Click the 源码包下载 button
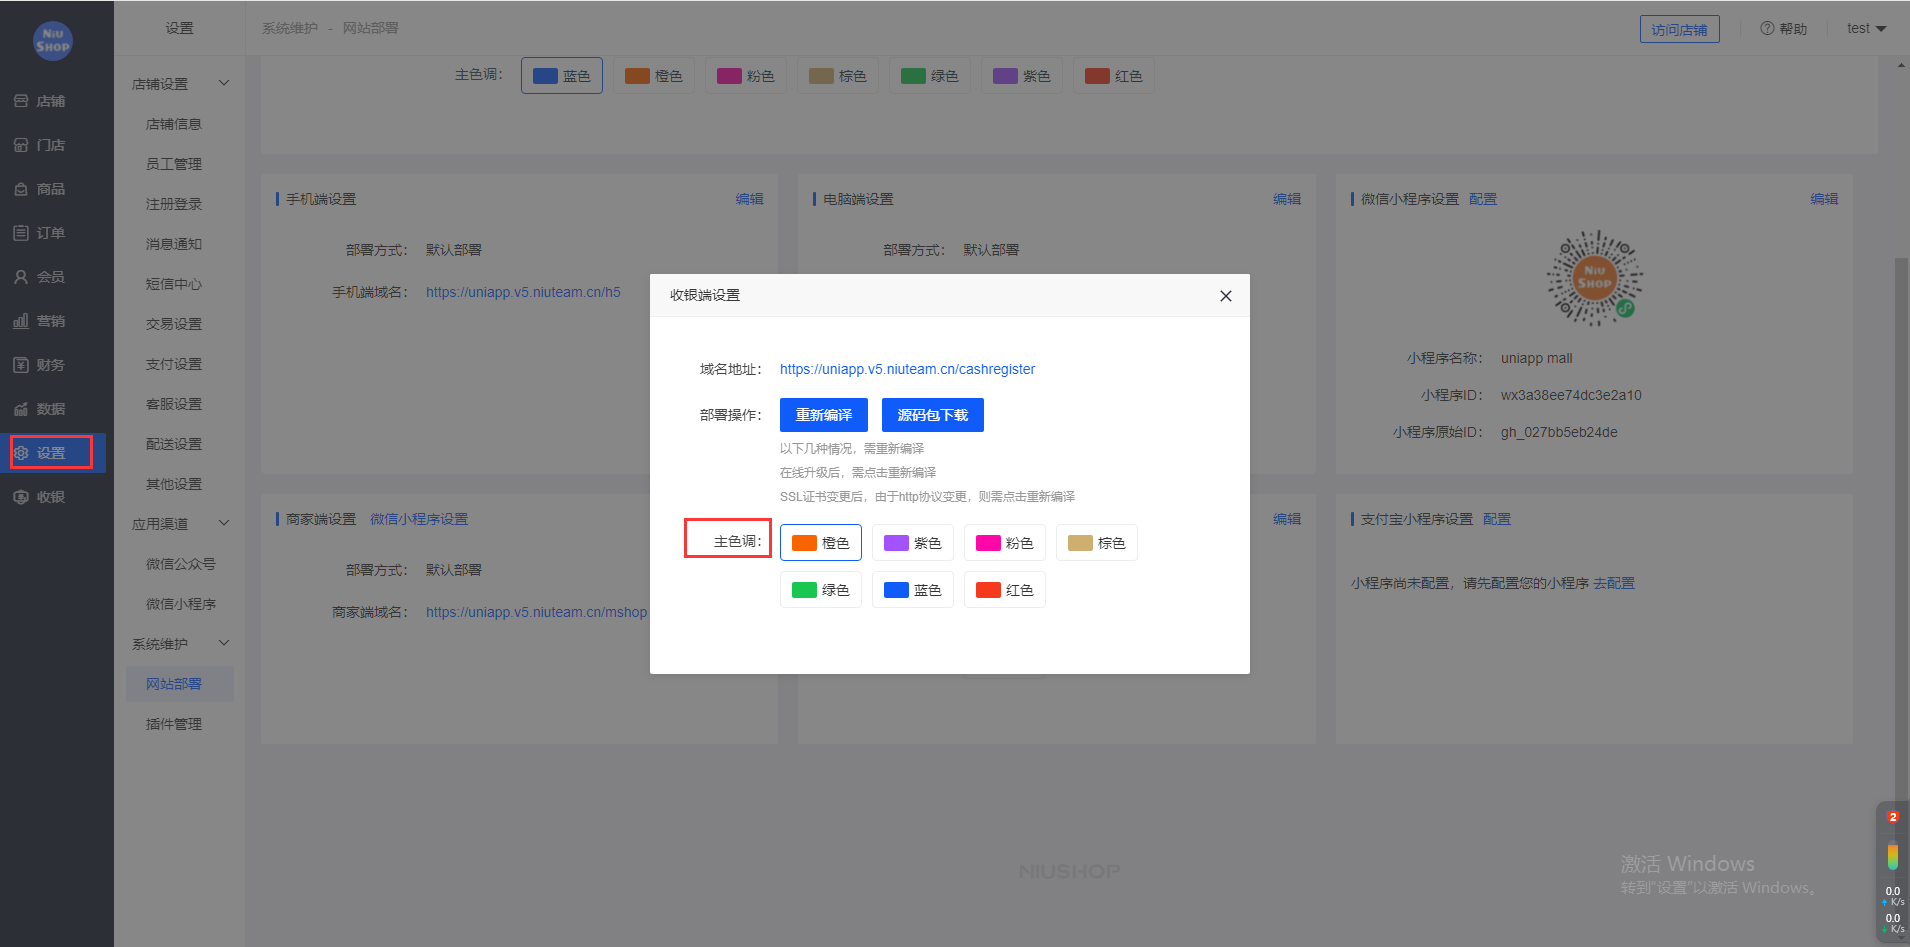This screenshot has height=947, width=1910. [x=933, y=415]
